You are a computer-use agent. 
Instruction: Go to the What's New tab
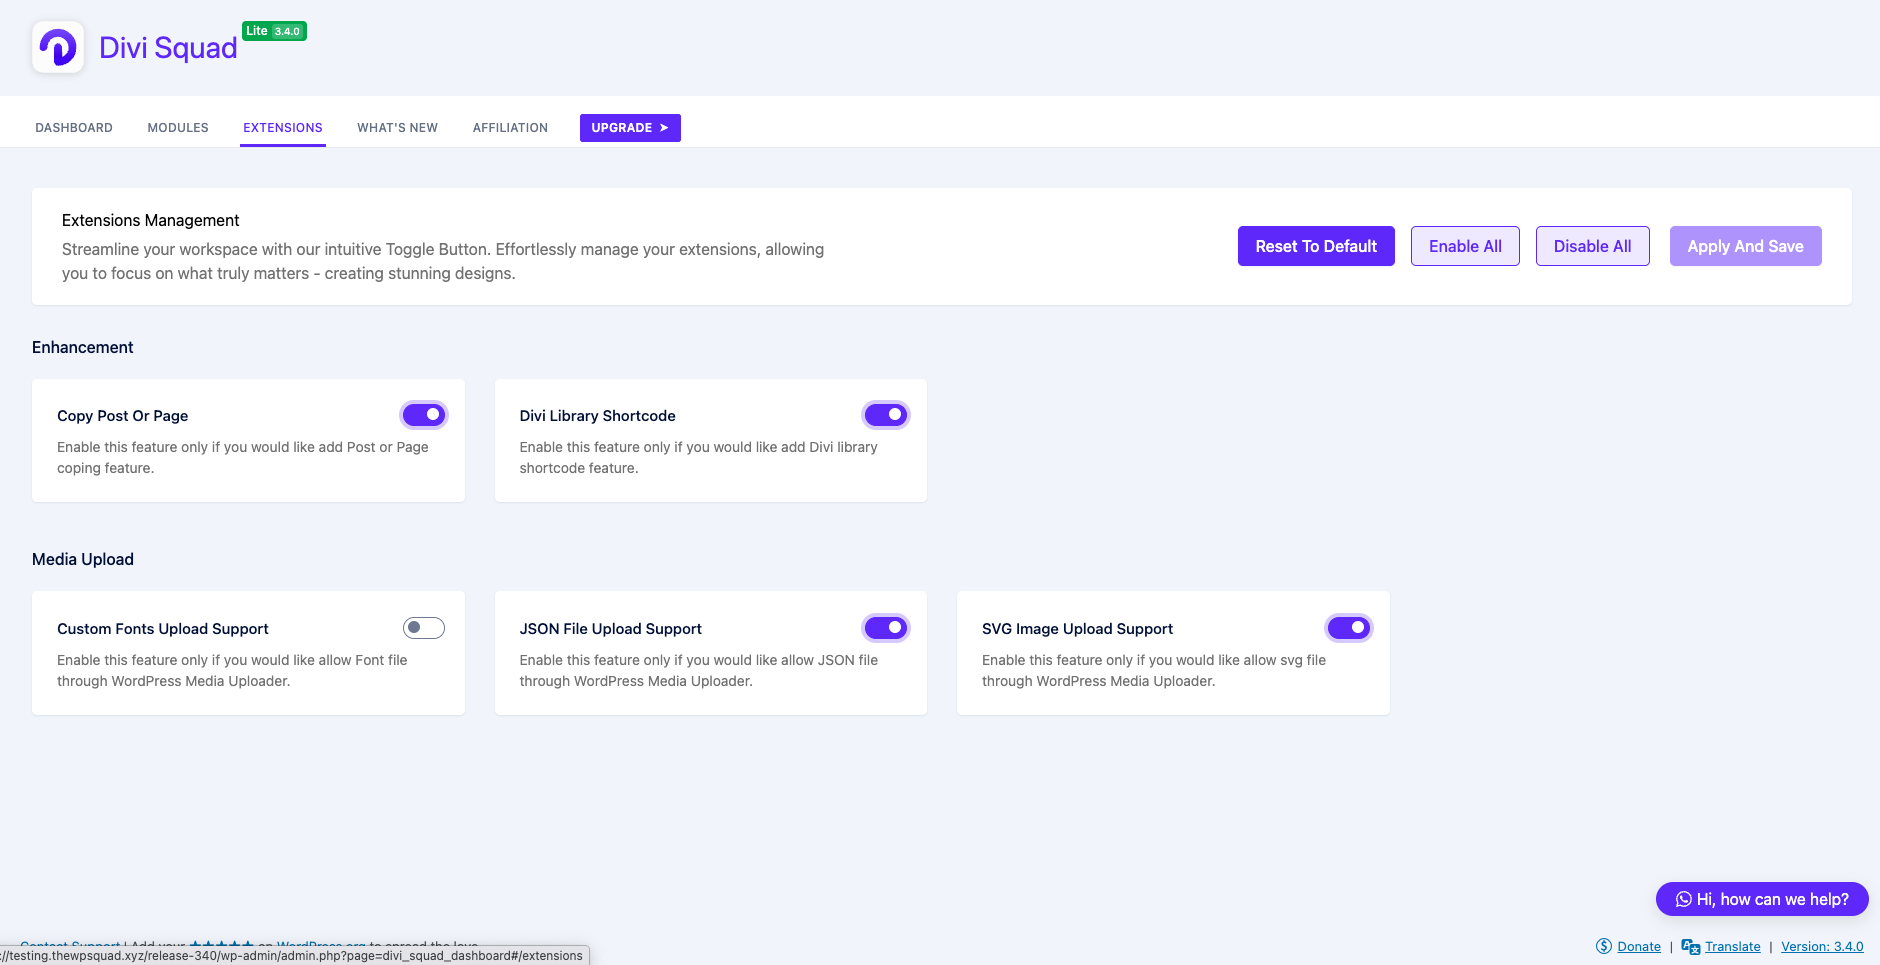pos(398,128)
